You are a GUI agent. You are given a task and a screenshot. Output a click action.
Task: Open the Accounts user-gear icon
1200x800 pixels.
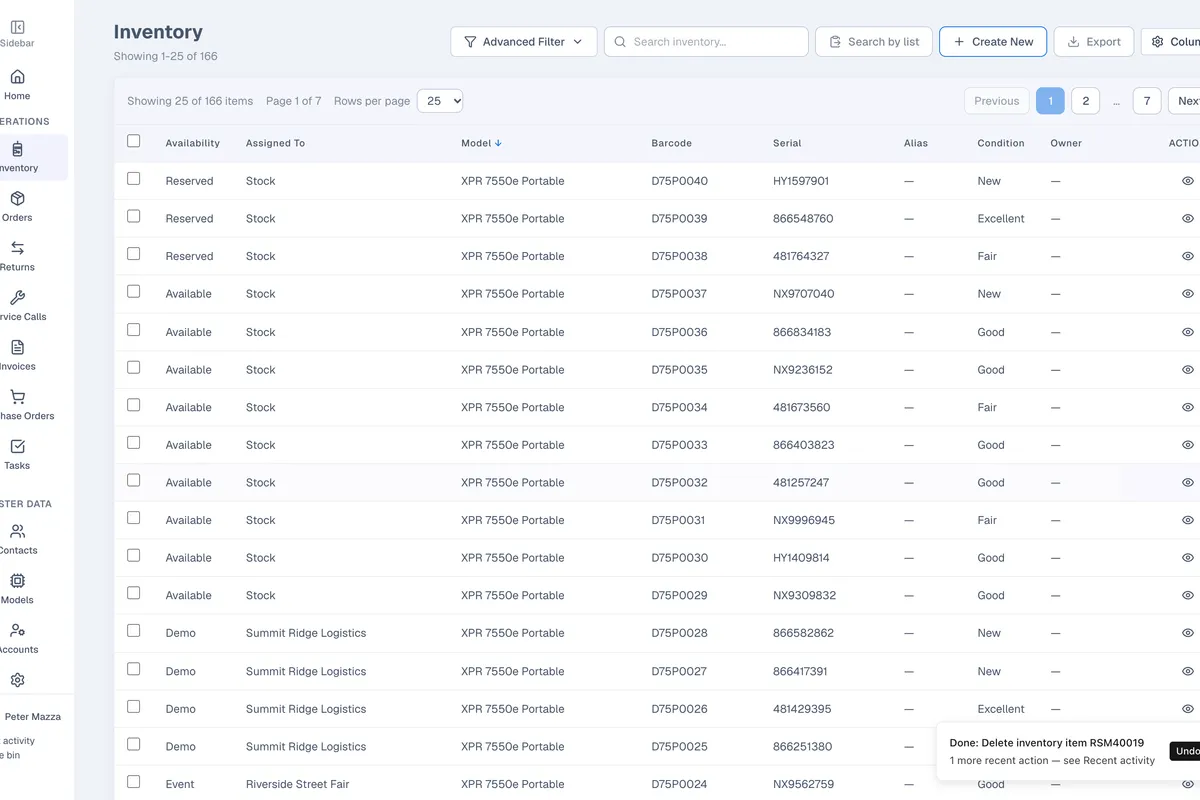click(17, 631)
